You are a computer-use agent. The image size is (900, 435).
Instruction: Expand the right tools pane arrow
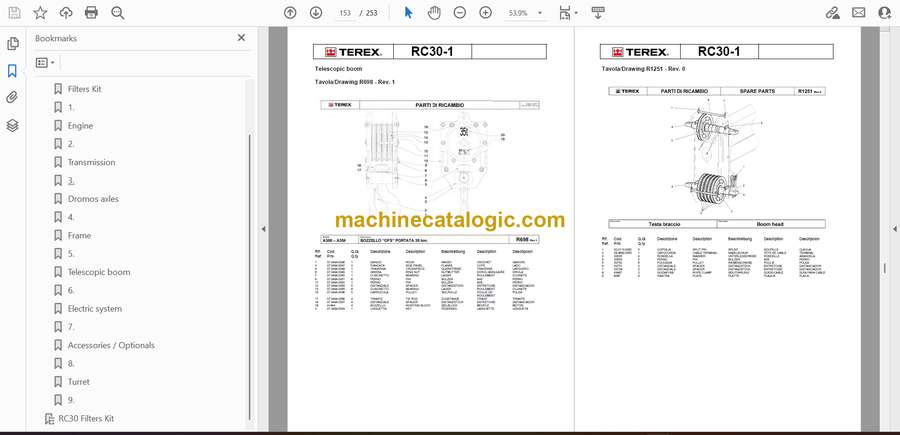894,228
